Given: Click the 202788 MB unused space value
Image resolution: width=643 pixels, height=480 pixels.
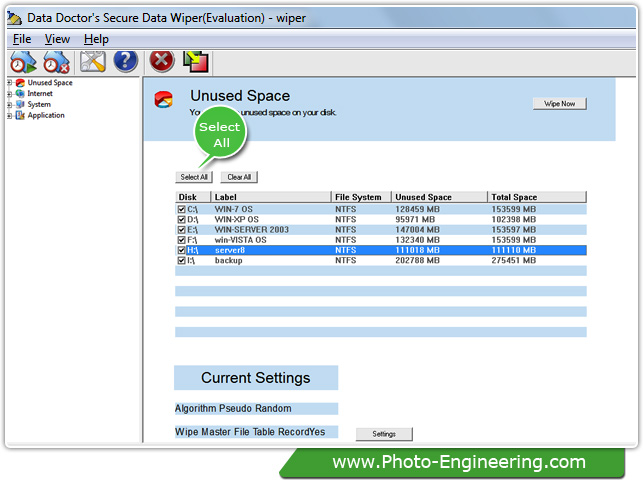Looking at the screenshot, I should pyautogui.click(x=417, y=261).
